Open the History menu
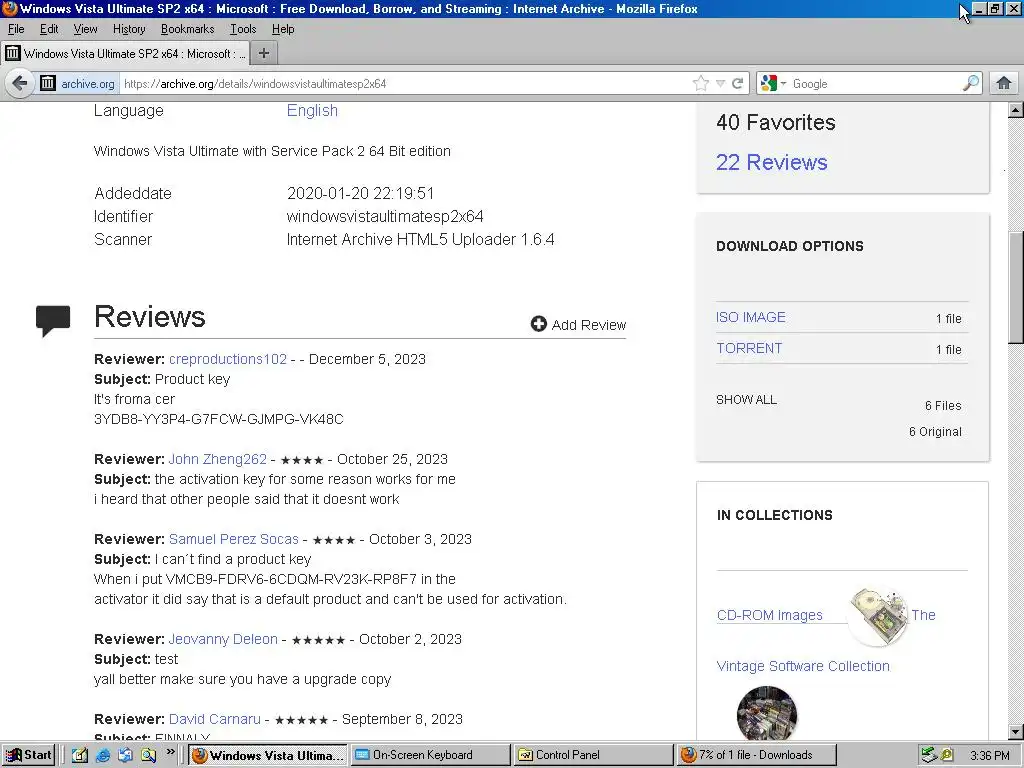The image size is (1024, 768). click(x=129, y=29)
